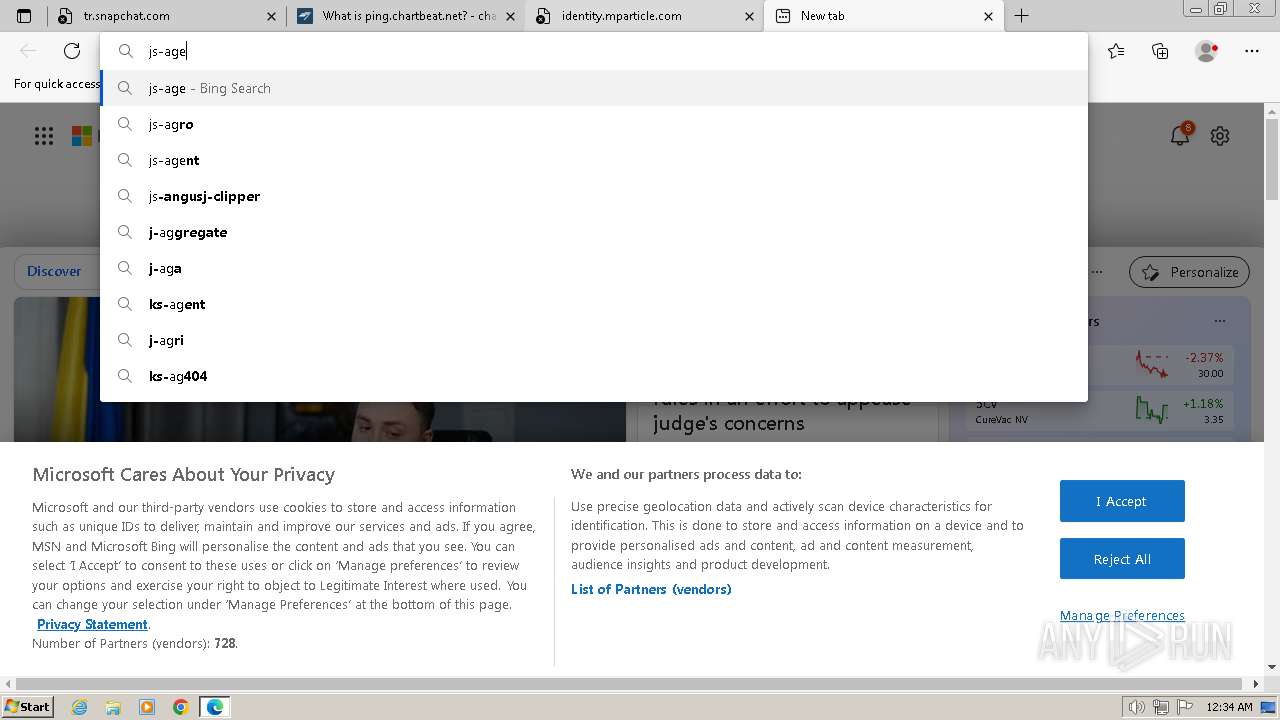Close the identity.mparticle.com tab
The image size is (1280, 720).
tap(749, 16)
